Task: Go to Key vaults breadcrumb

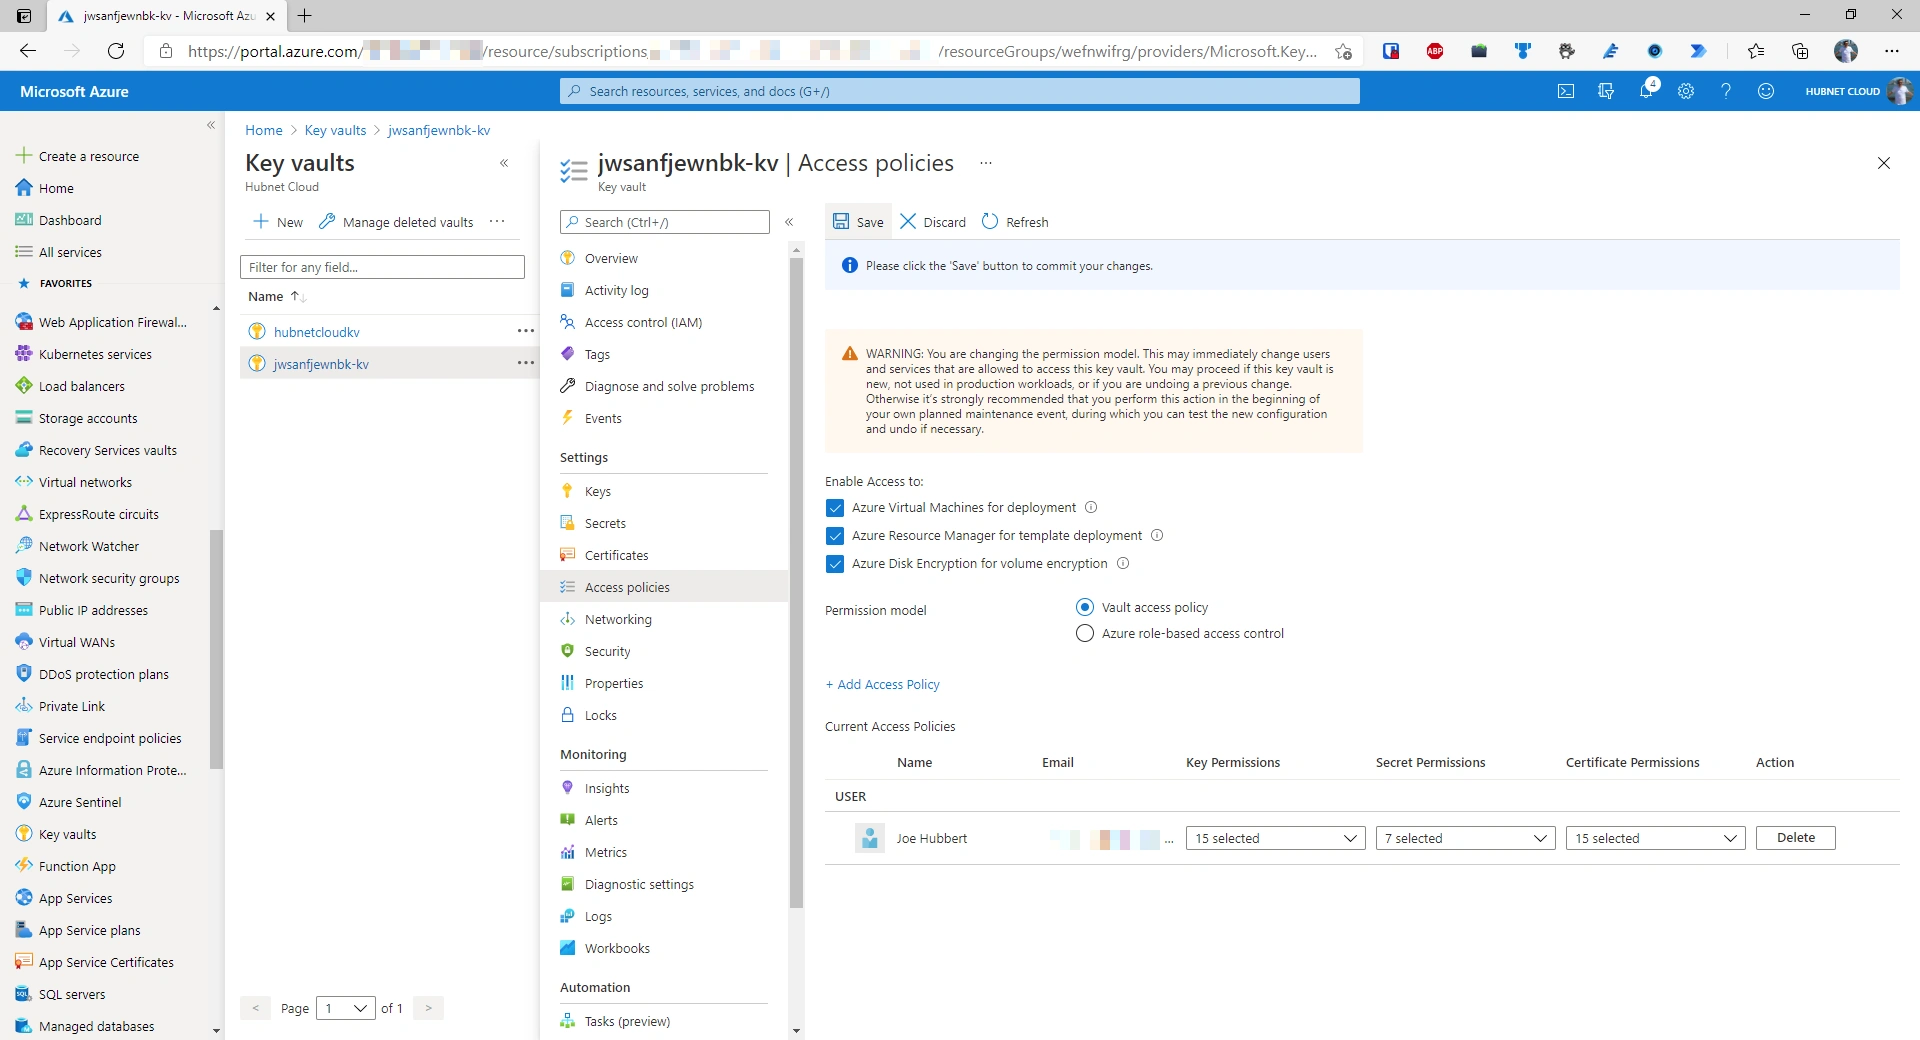Action: coord(335,130)
